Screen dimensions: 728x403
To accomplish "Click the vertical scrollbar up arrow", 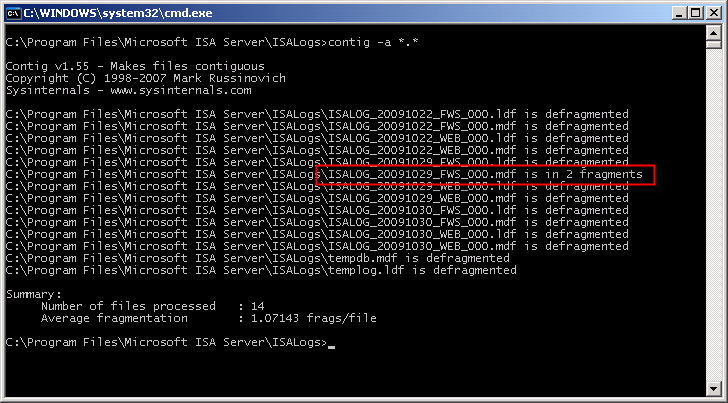I will [711, 33].
